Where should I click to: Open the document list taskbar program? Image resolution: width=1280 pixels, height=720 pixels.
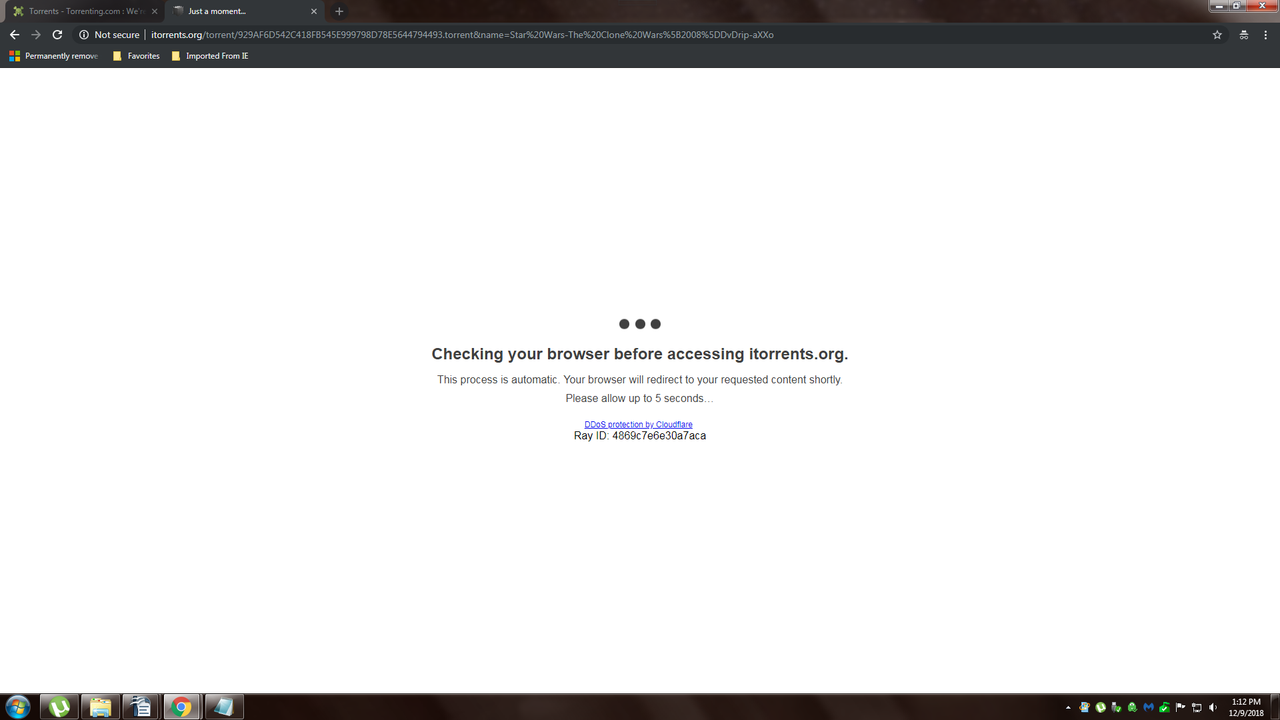141,707
